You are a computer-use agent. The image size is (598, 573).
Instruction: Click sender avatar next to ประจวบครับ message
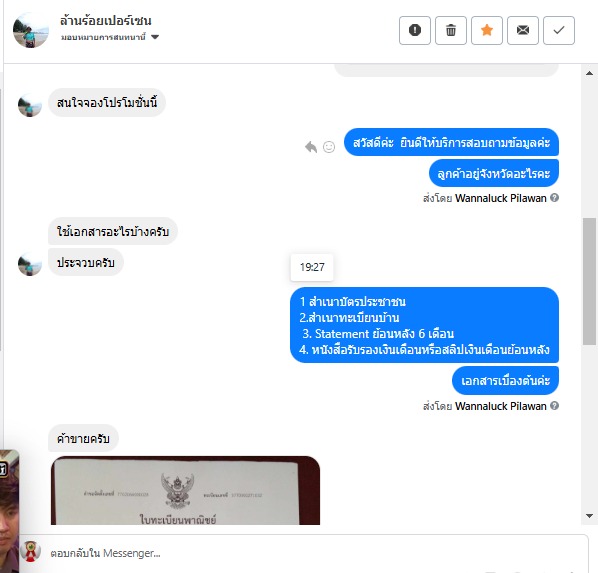30,264
